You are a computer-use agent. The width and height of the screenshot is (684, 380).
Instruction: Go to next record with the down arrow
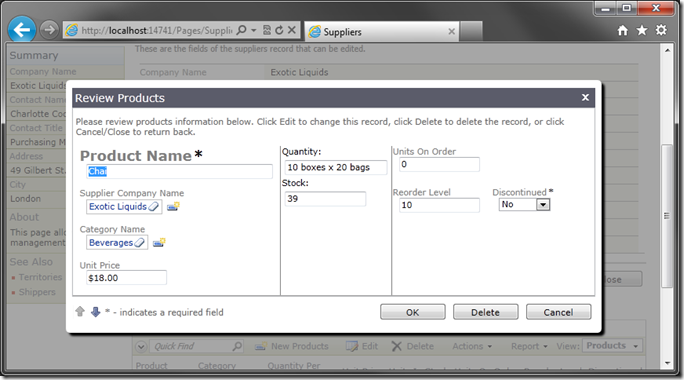[x=96, y=312]
